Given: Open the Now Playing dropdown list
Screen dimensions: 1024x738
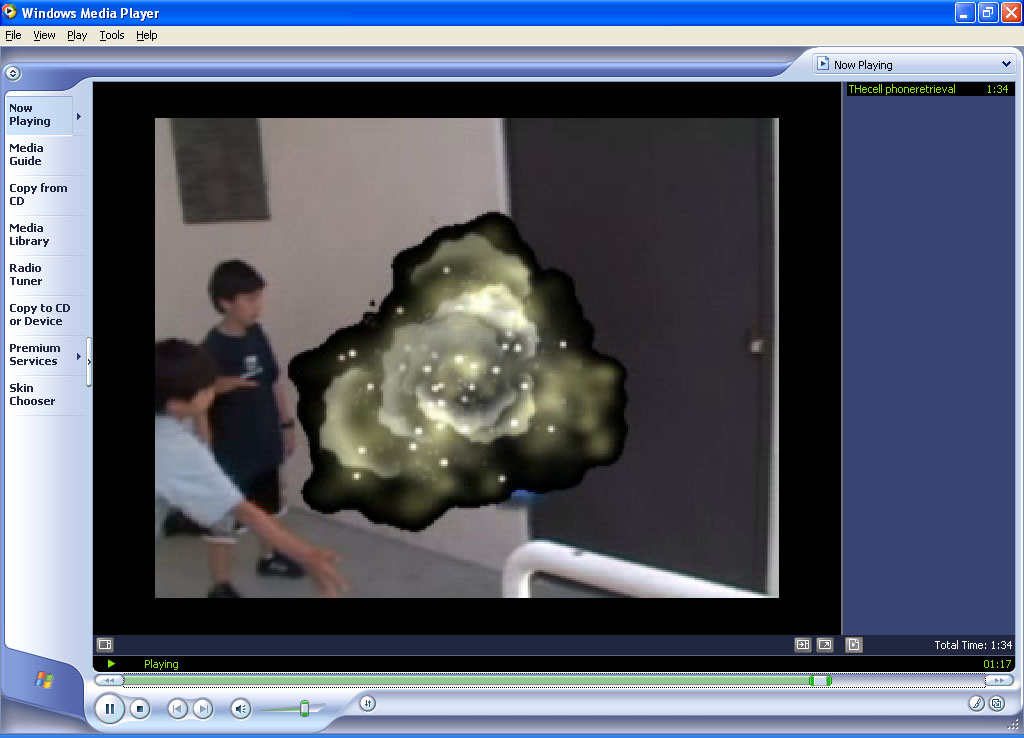Looking at the screenshot, I should pyautogui.click(x=1006, y=64).
